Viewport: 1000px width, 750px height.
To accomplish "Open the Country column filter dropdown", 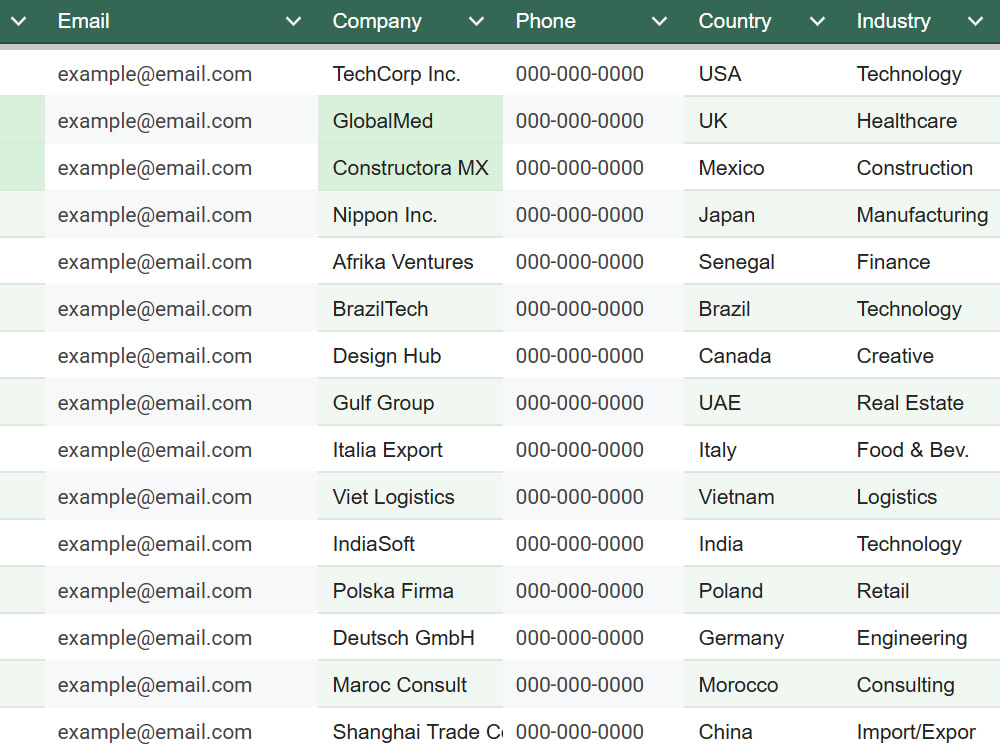I will [x=818, y=22].
